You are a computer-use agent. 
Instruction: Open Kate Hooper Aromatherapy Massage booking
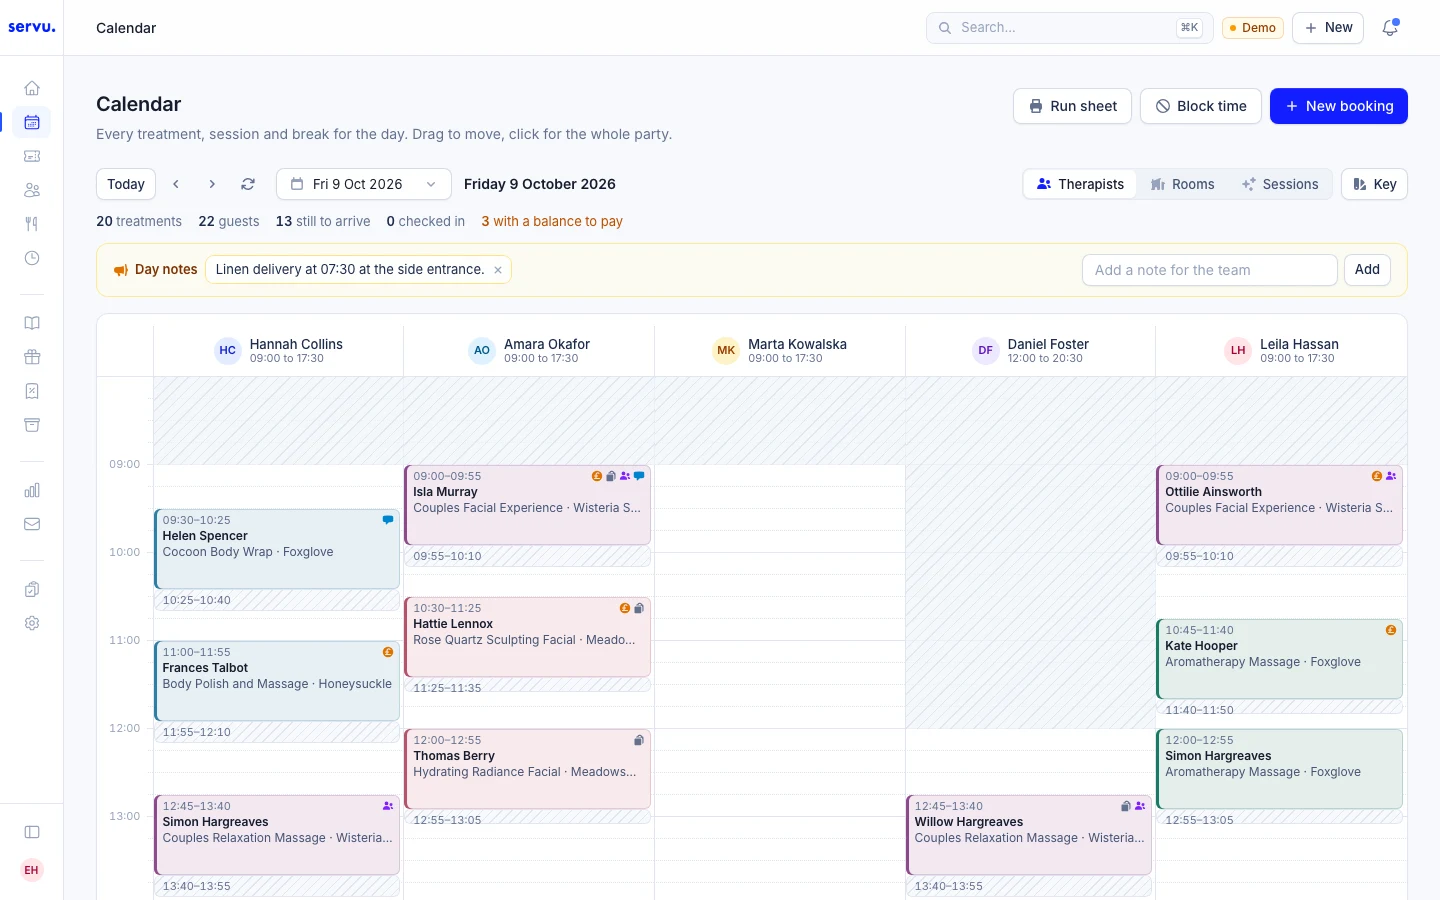(x=1280, y=659)
